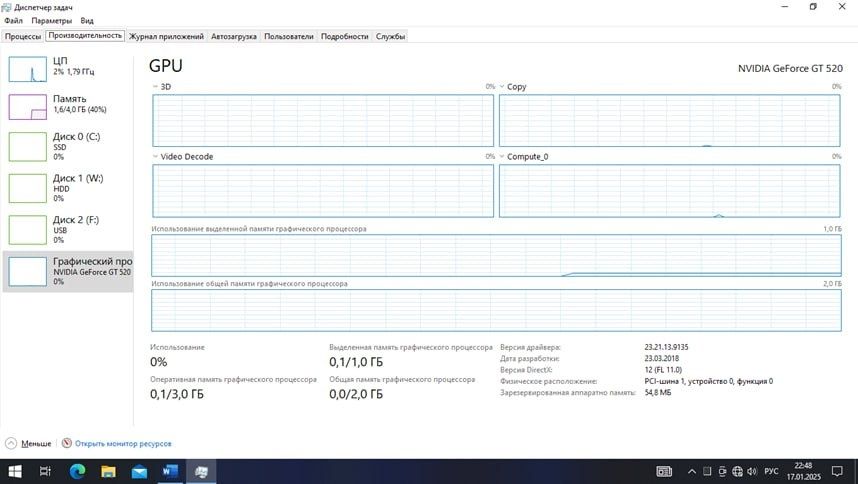Switch to the Журнал приложений tab

[x=166, y=37]
